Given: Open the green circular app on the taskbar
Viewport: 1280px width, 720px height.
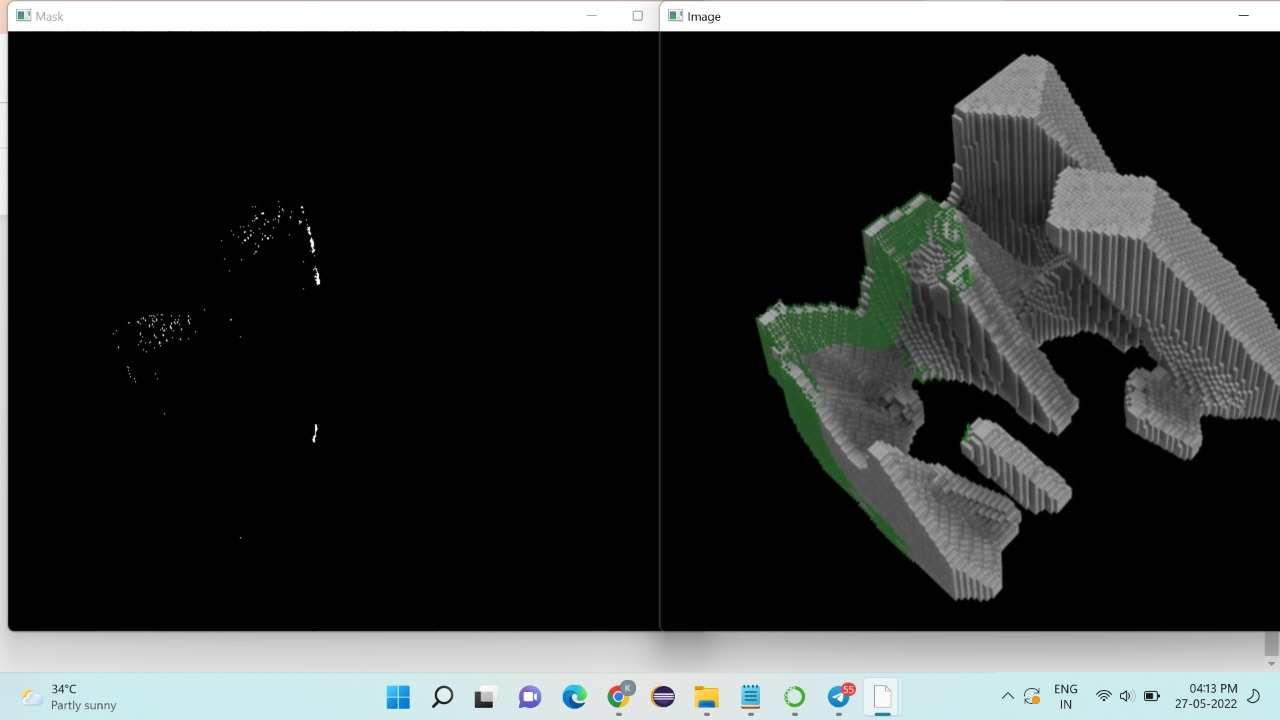Looking at the screenshot, I should click(x=794, y=697).
